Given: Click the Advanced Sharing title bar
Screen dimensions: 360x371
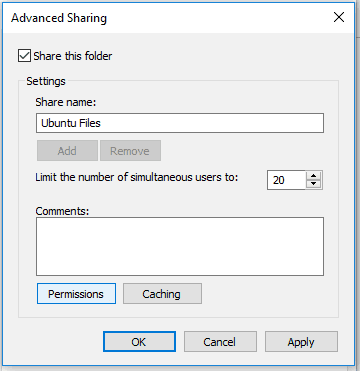Looking at the screenshot, I should point(167,18).
